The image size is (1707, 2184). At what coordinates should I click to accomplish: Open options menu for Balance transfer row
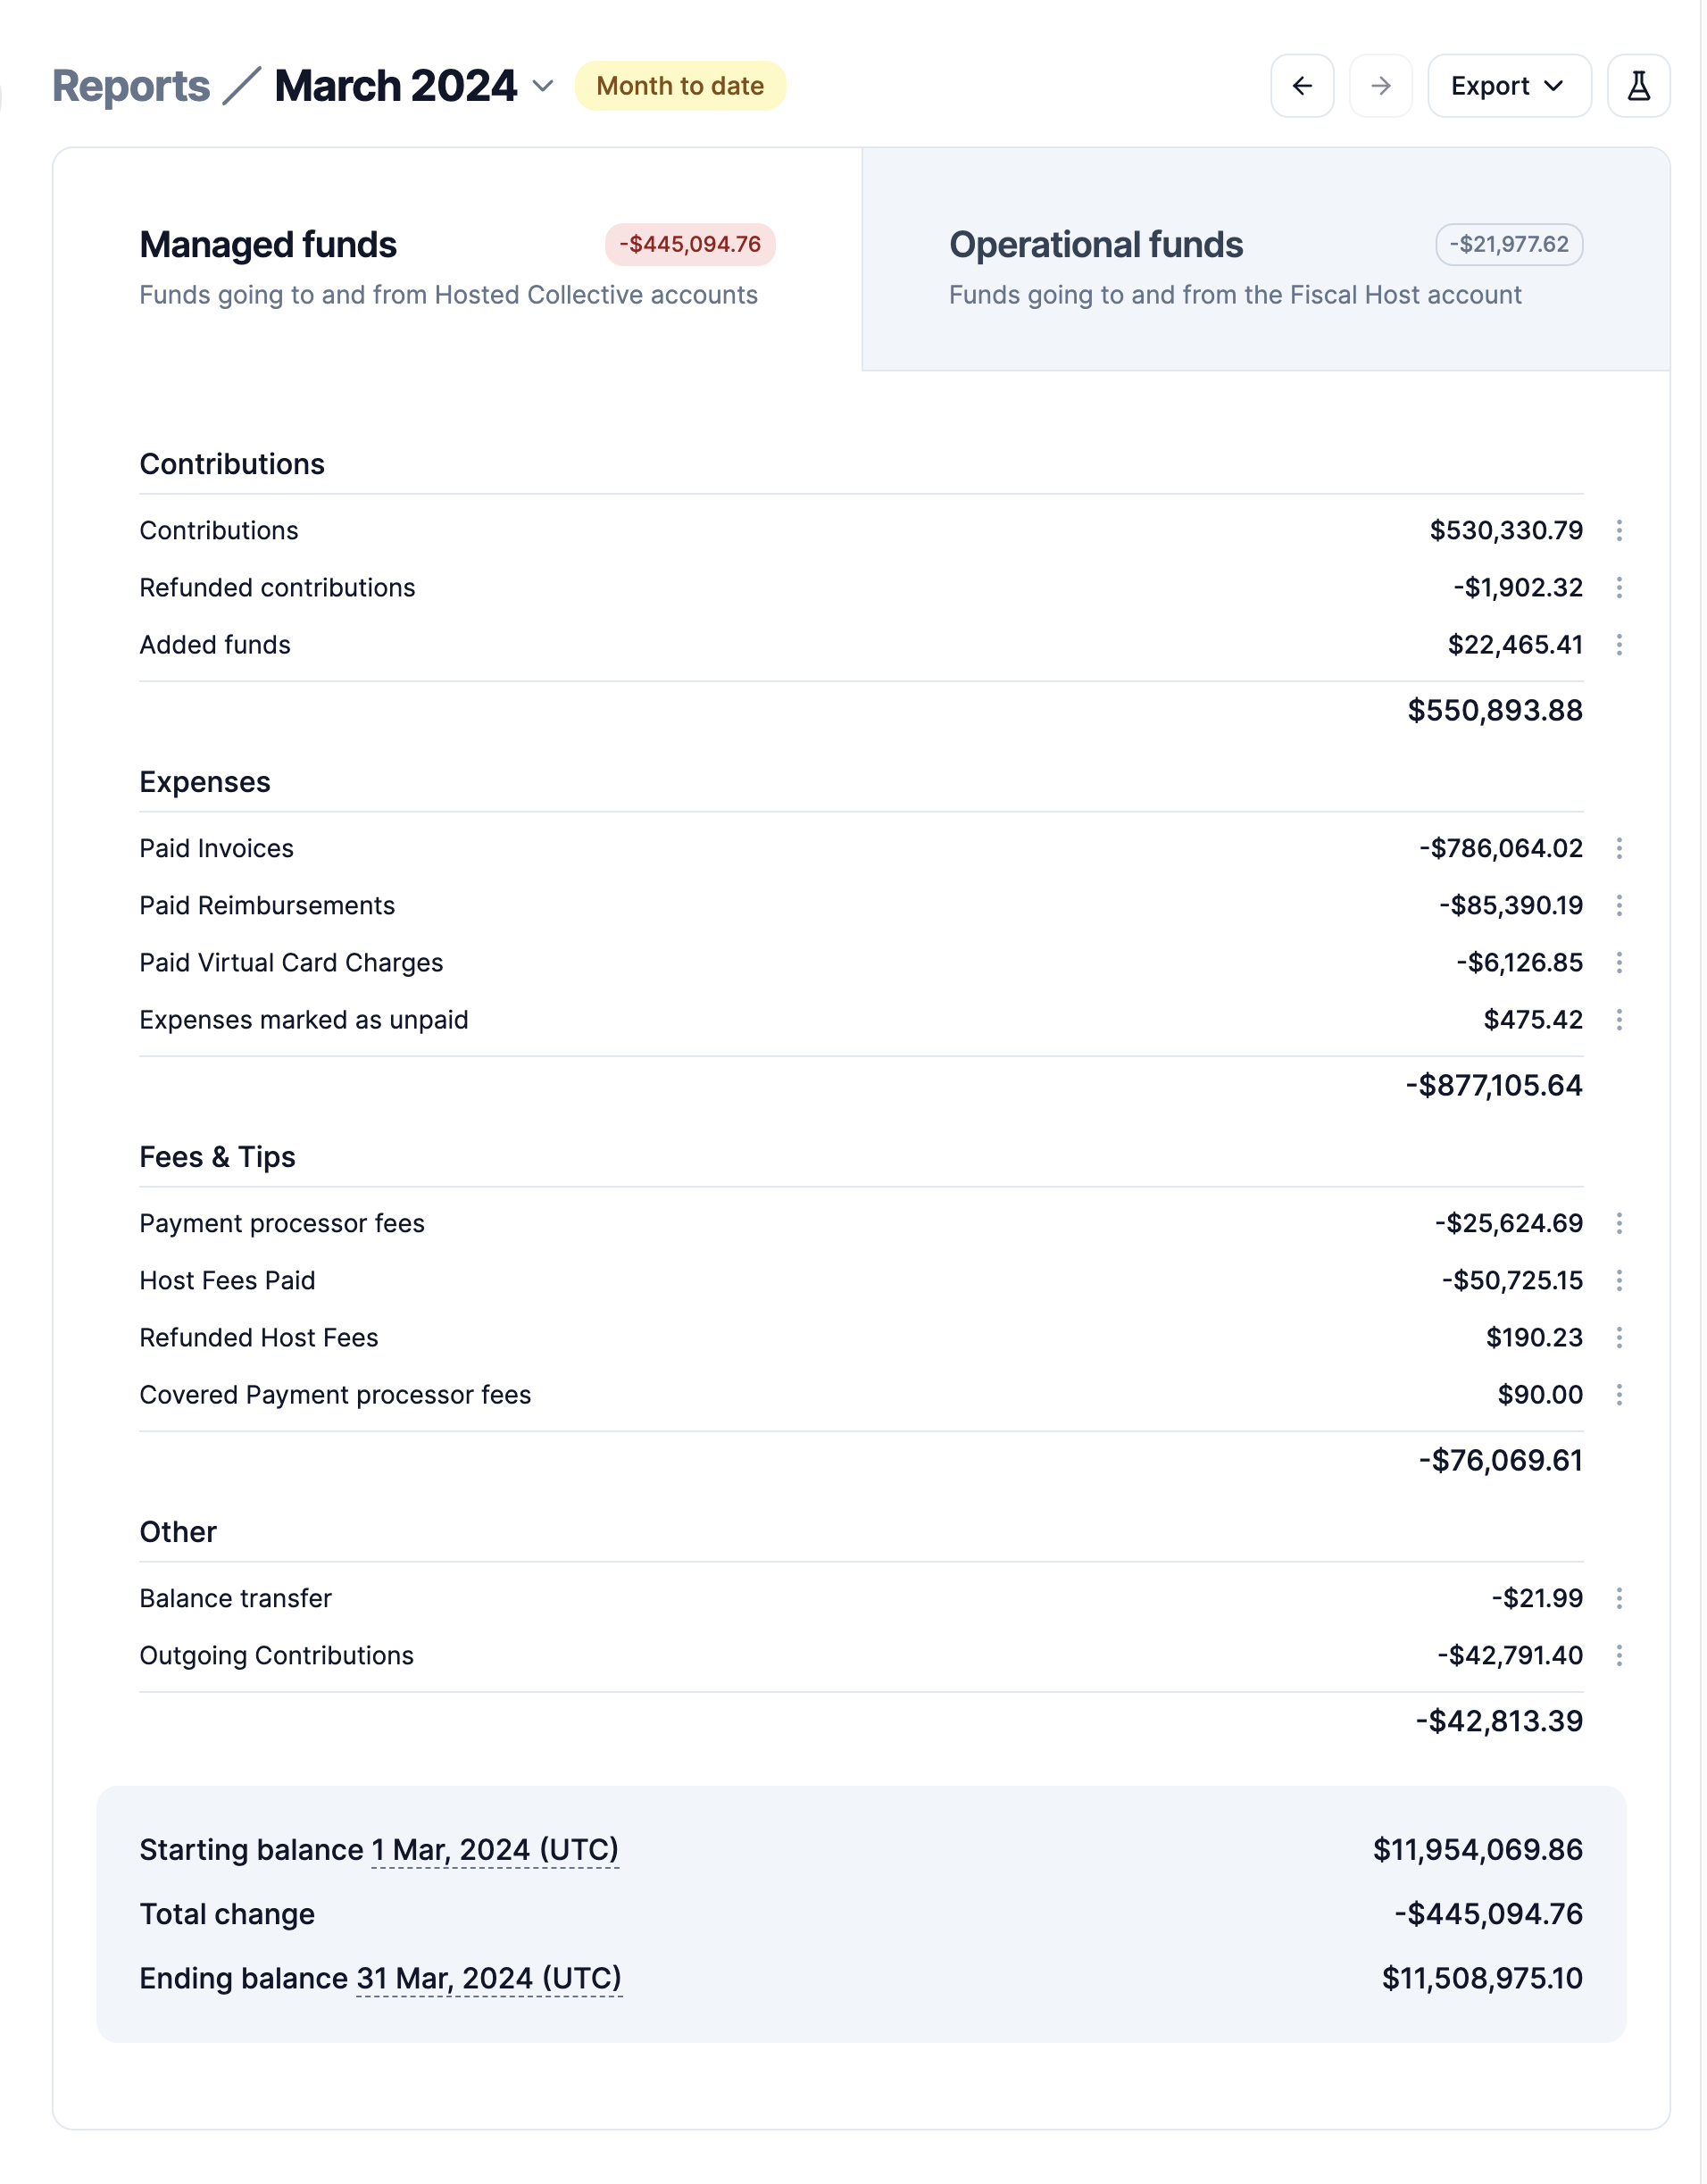[x=1618, y=1598]
